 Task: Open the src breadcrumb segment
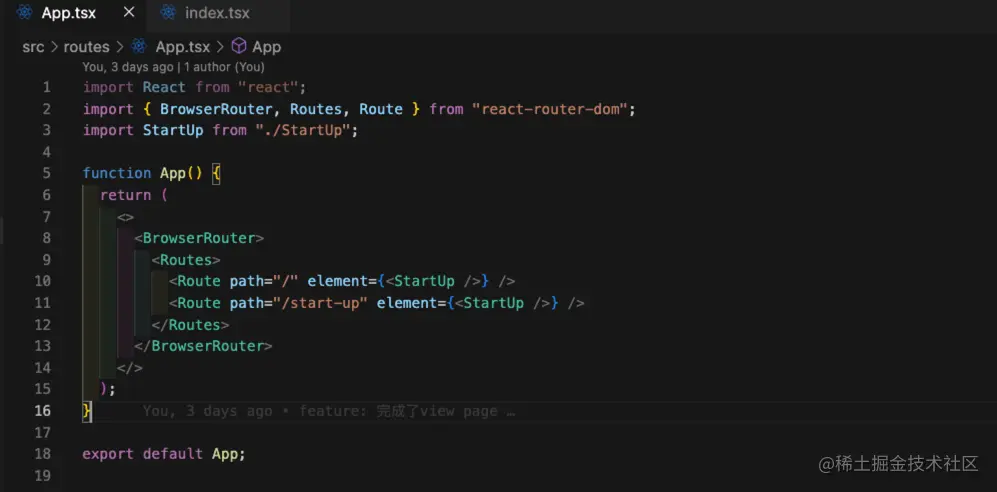tap(33, 47)
